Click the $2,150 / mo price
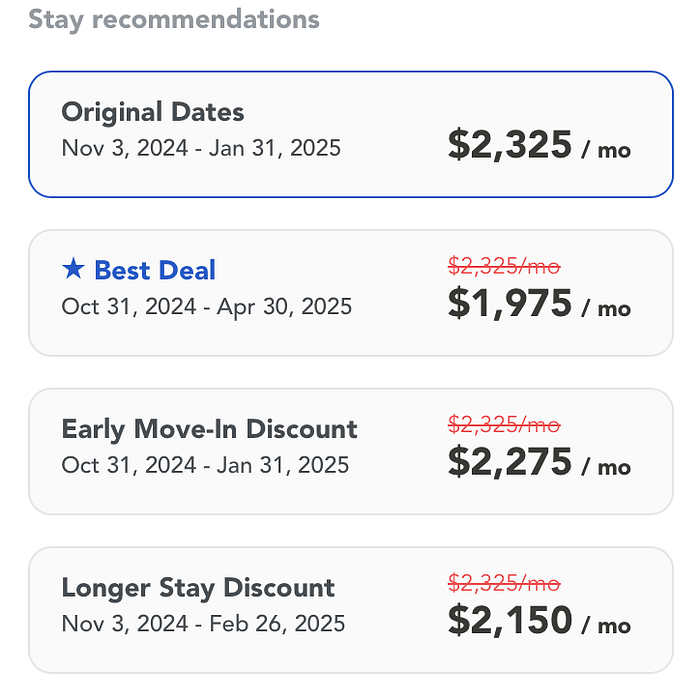This screenshot has width=700, height=699. (538, 620)
